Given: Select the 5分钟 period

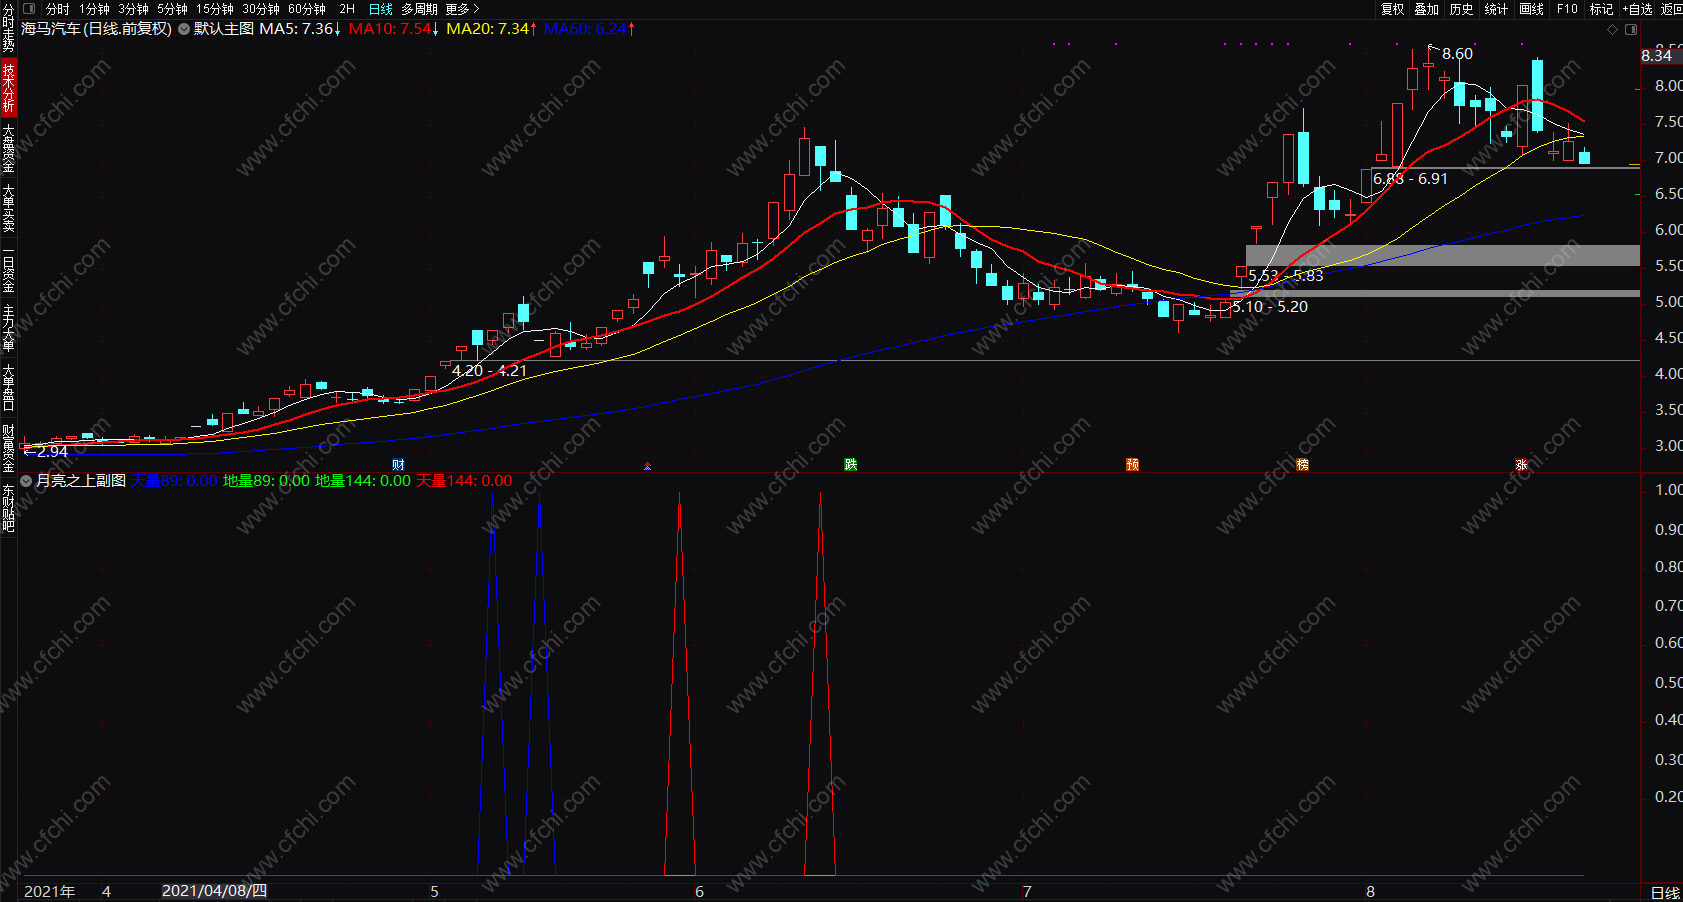Looking at the screenshot, I should point(173,9).
